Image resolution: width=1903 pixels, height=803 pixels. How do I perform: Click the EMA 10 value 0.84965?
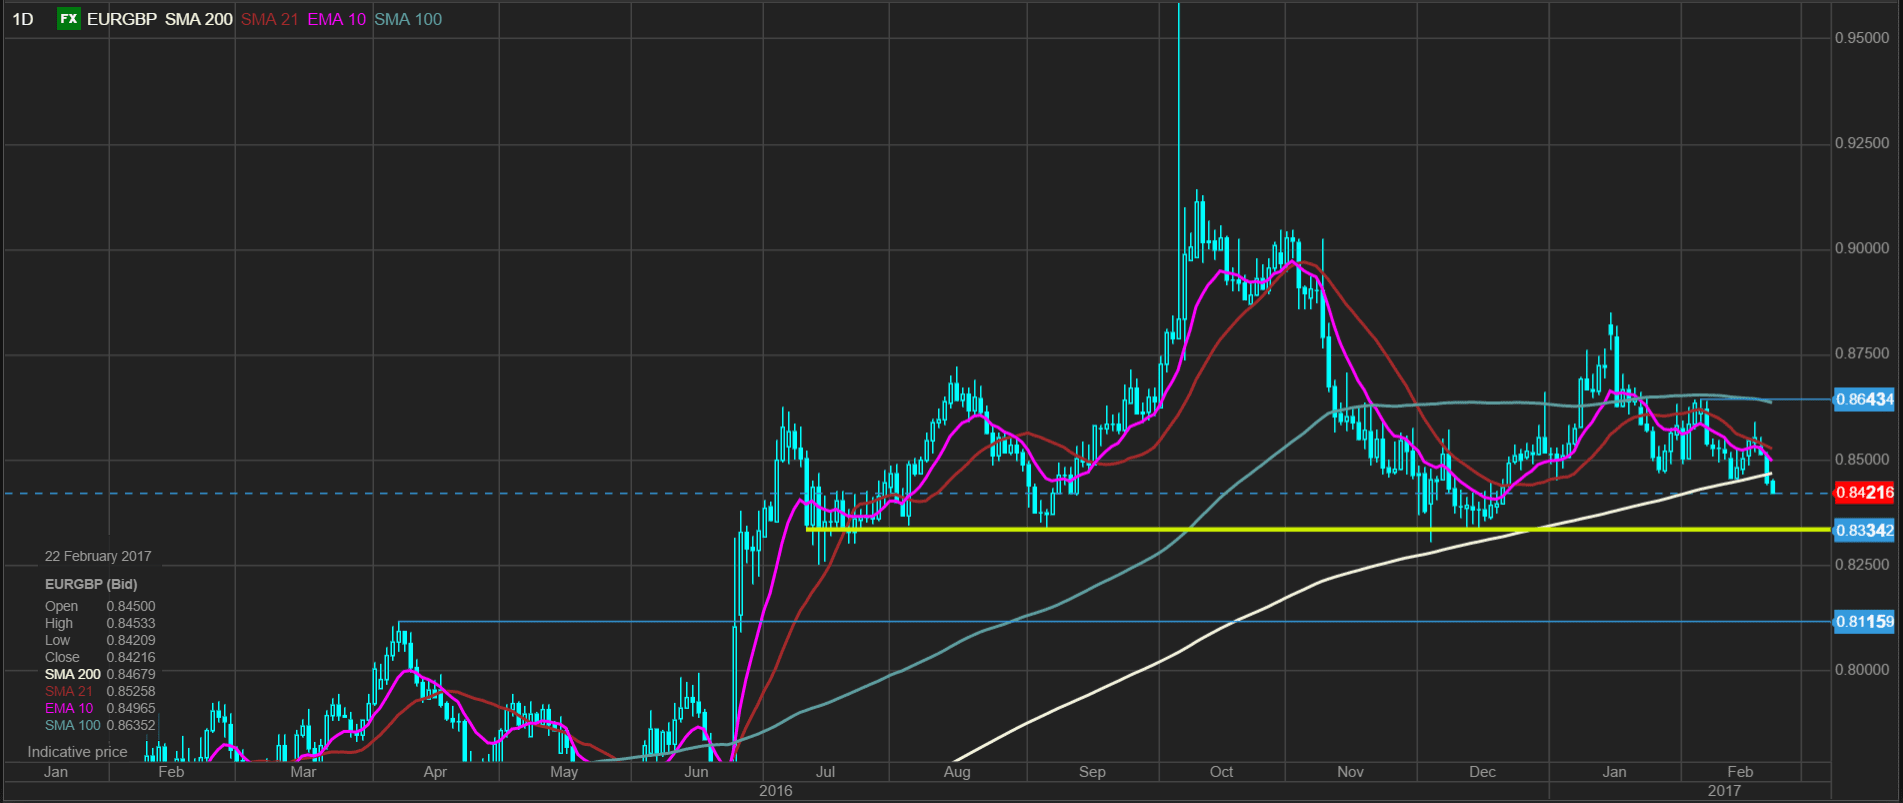pos(131,708)
